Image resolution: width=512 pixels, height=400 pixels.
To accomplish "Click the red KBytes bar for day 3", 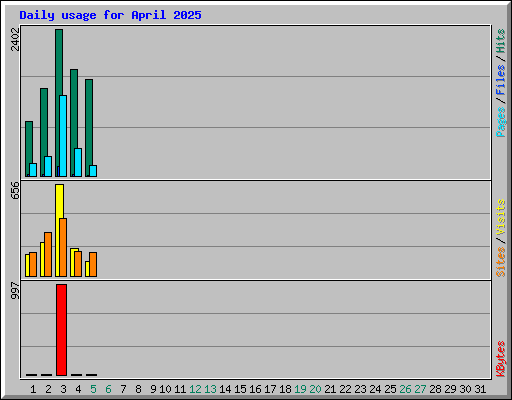I will tap(61, 330).
